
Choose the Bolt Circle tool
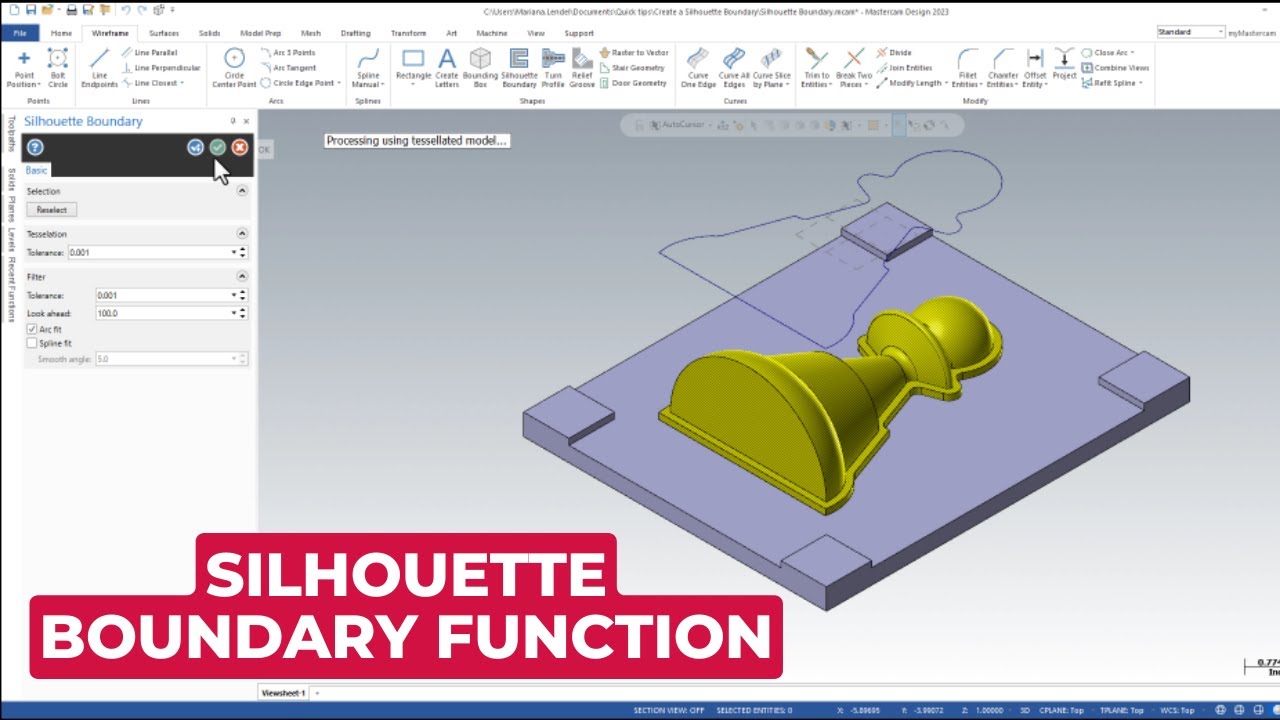click(58, 68)
